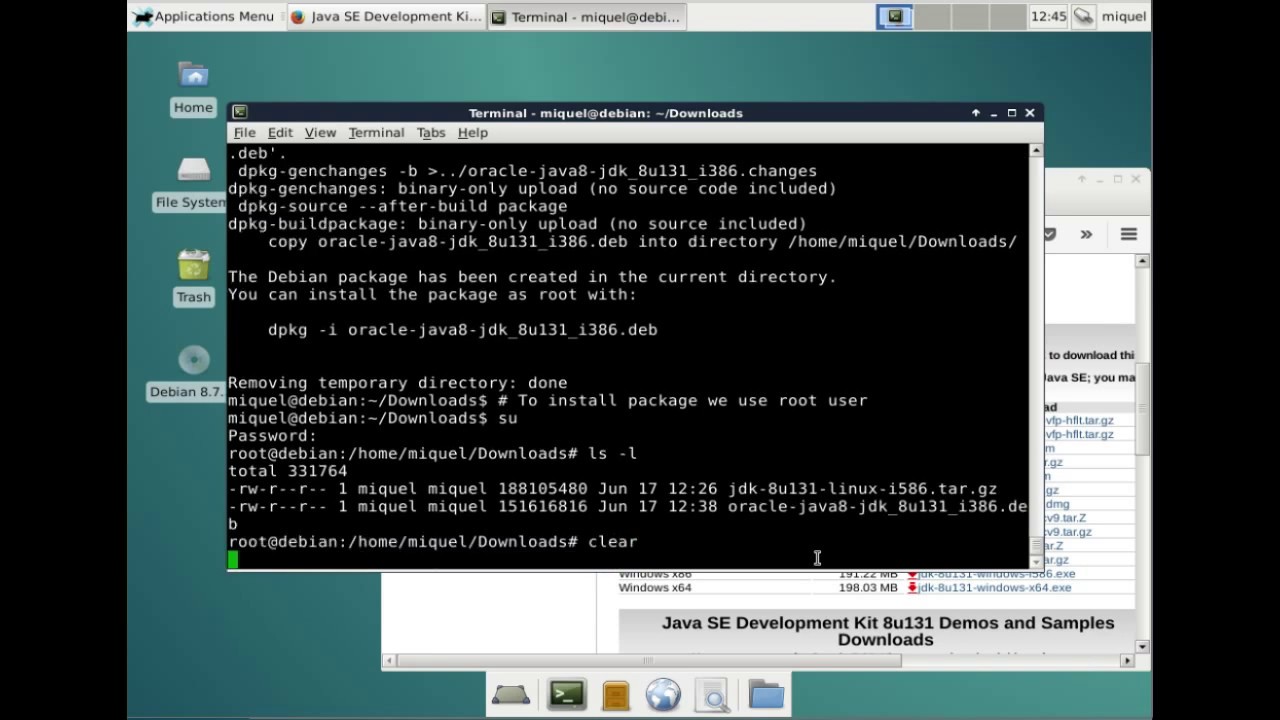The height and width of the screenshot is (720, 1280).
Task: Click terminal scrollbar down arrow
Action: pos(1036,563)
